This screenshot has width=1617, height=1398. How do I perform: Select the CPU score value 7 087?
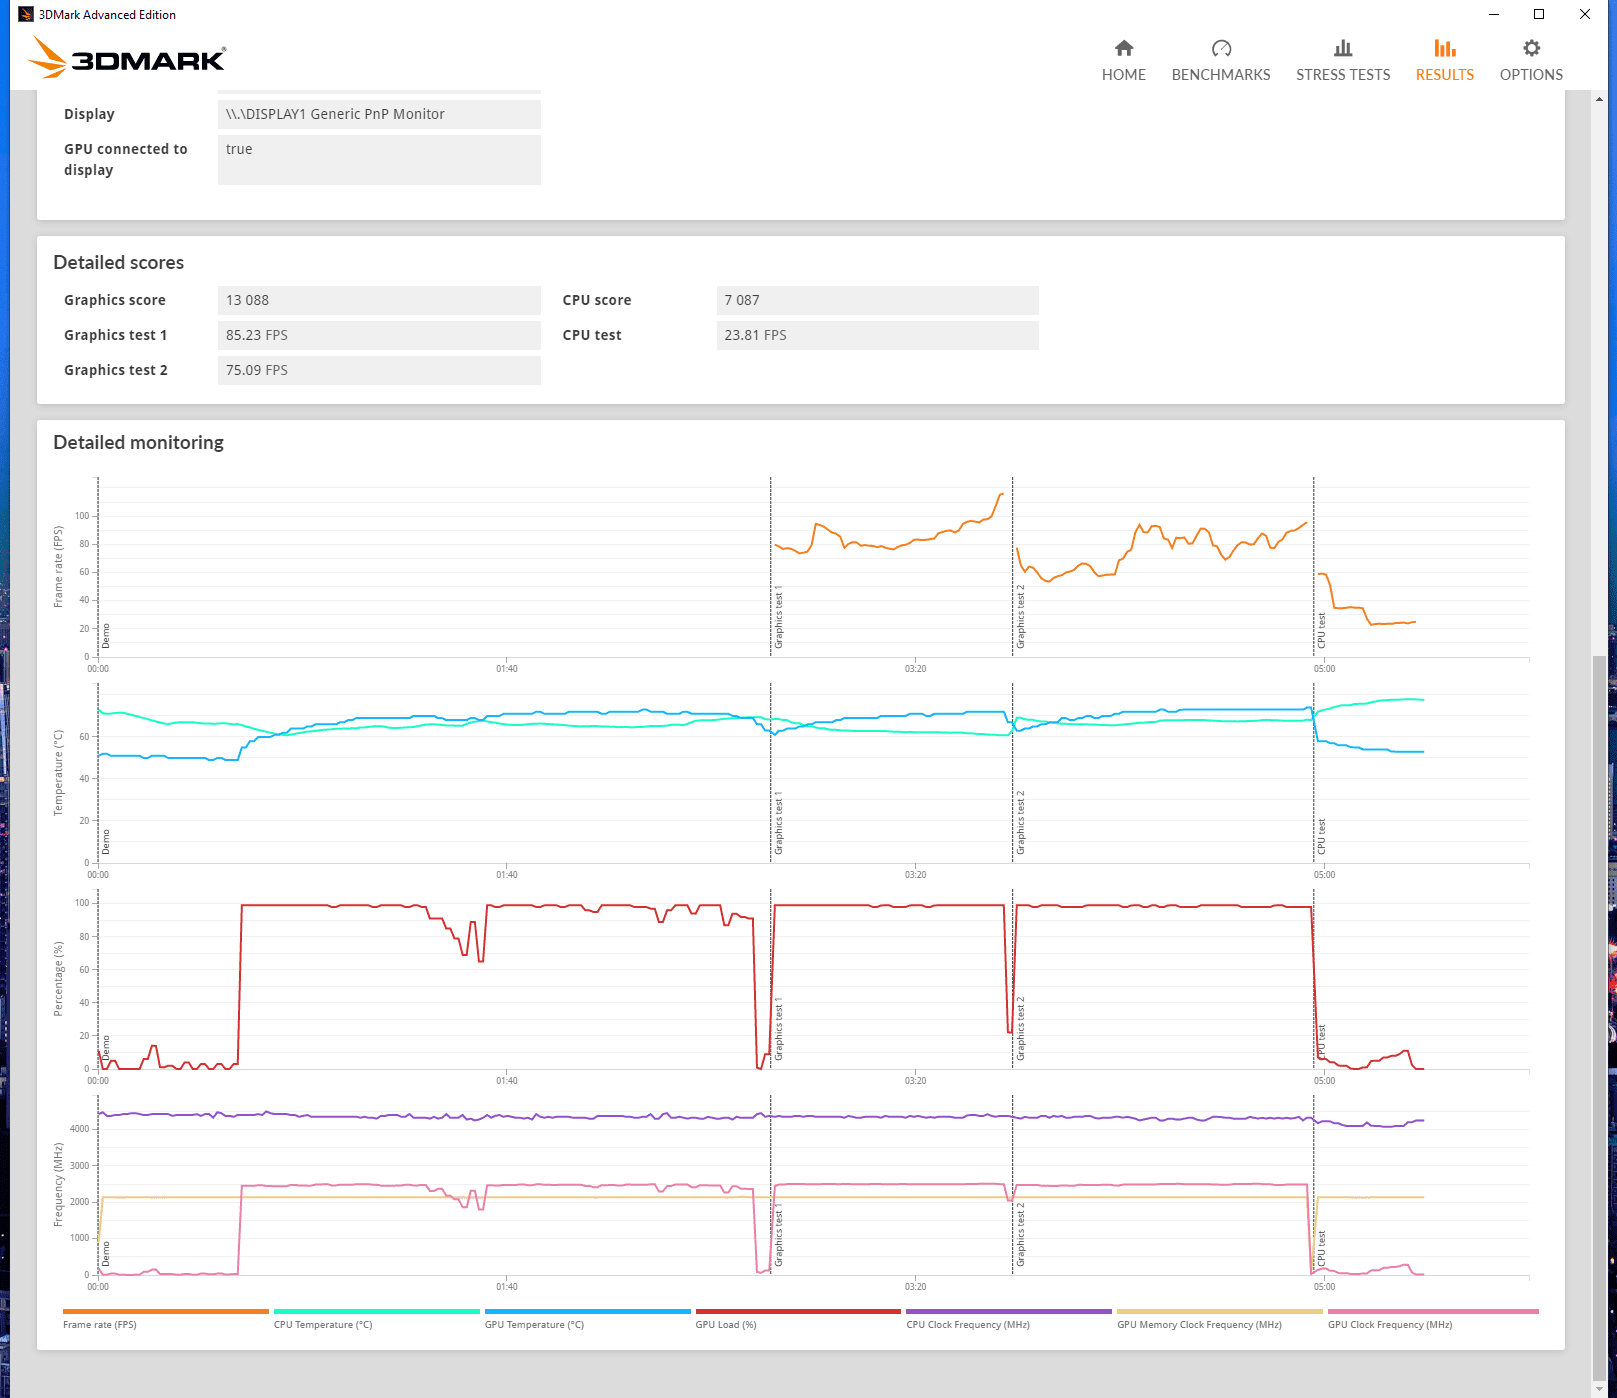[x=878, y=300]
